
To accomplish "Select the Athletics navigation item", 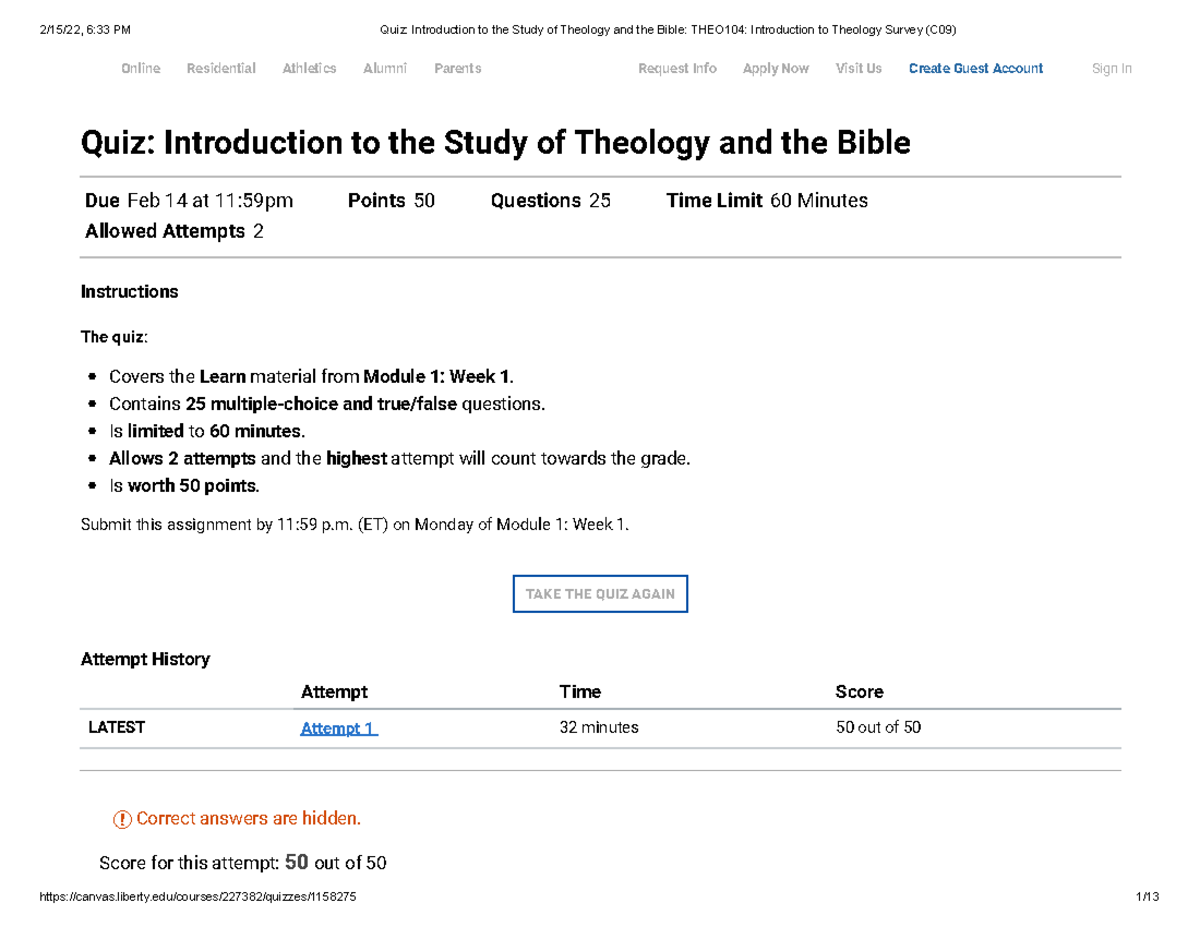I will click(x=309, y=68).
